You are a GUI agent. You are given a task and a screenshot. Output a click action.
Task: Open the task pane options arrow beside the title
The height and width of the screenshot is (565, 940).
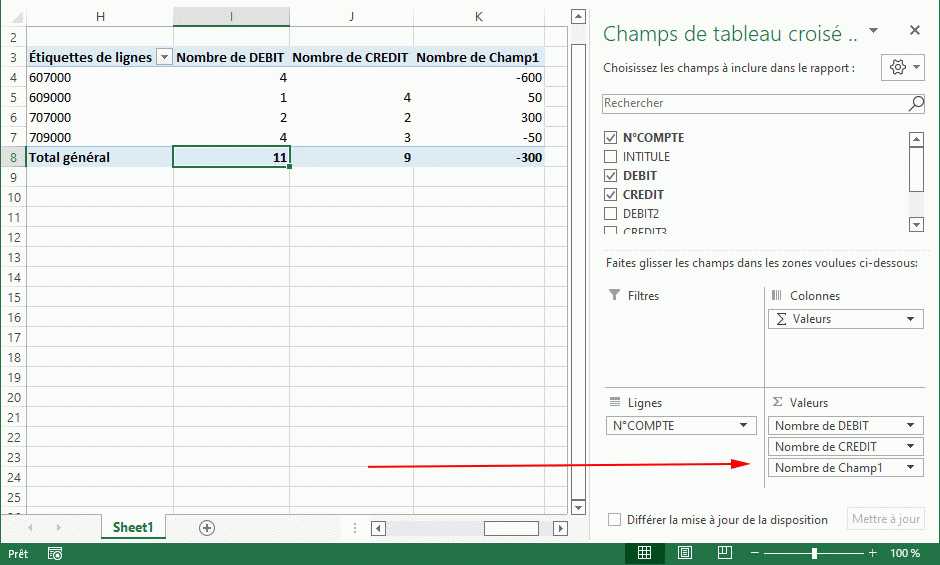pos(874,31)
